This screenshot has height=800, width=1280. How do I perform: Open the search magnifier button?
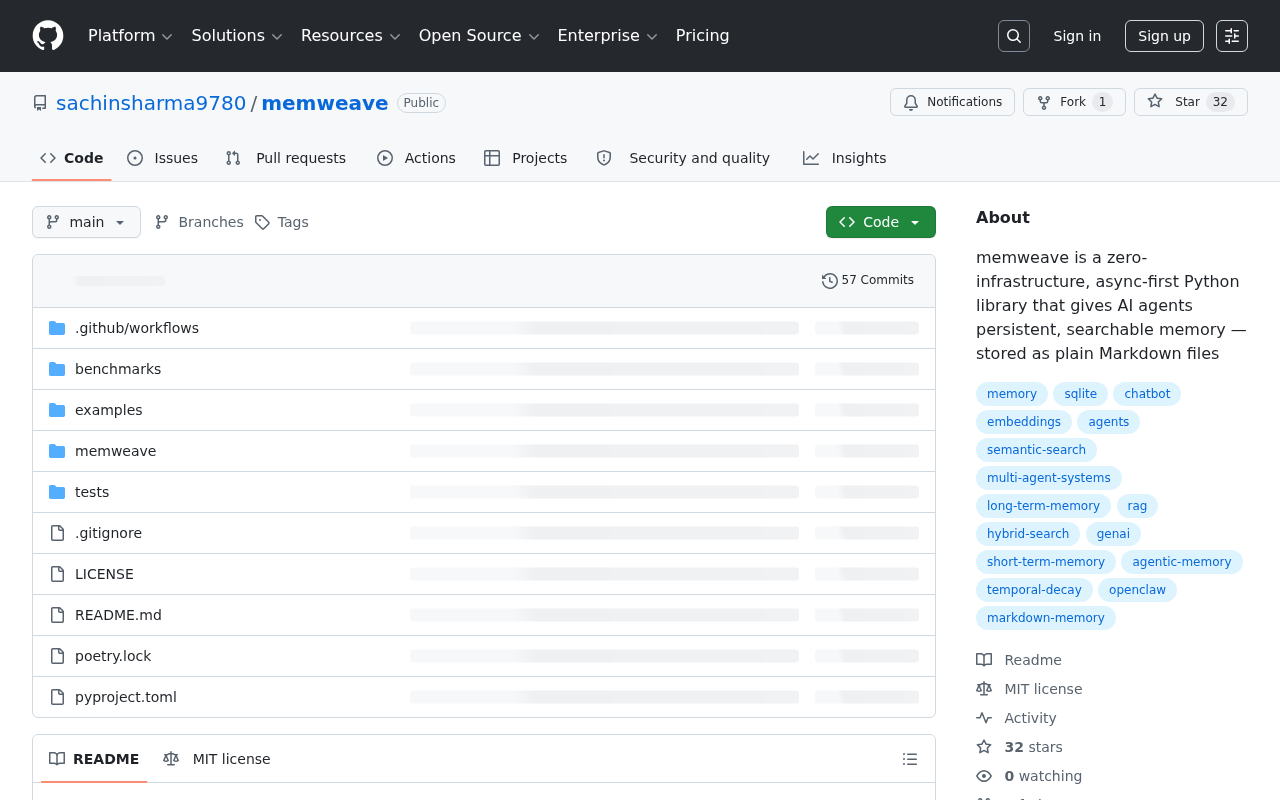pos(1014,36)
